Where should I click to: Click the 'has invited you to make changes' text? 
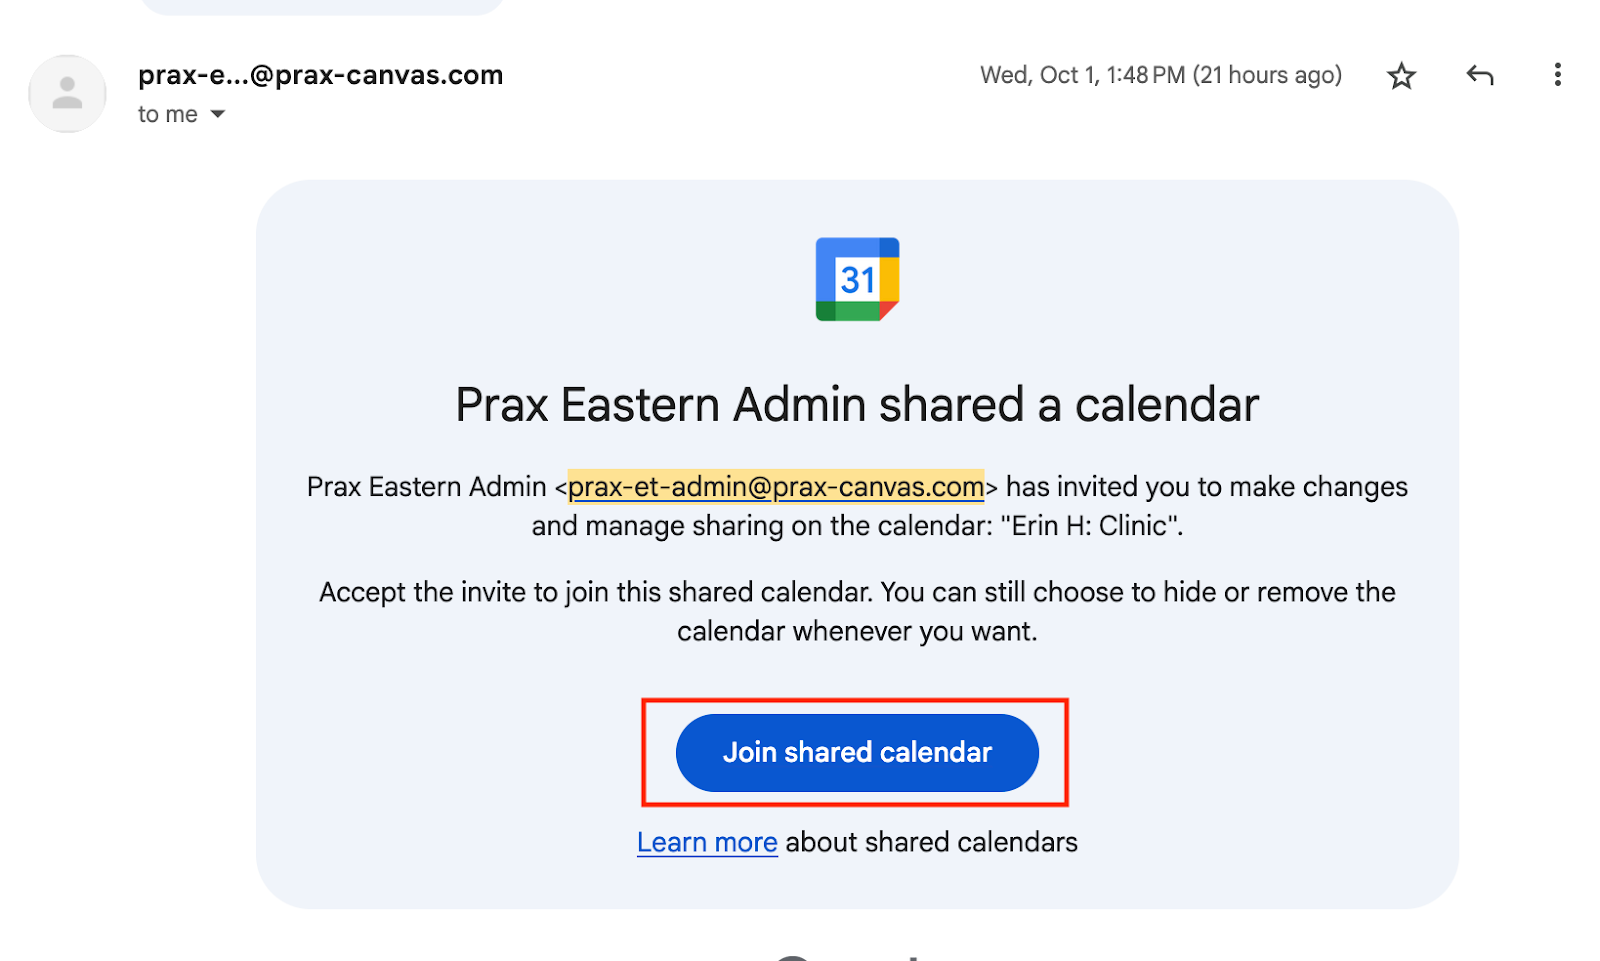pyautogui.click(x=1206, y=487)
